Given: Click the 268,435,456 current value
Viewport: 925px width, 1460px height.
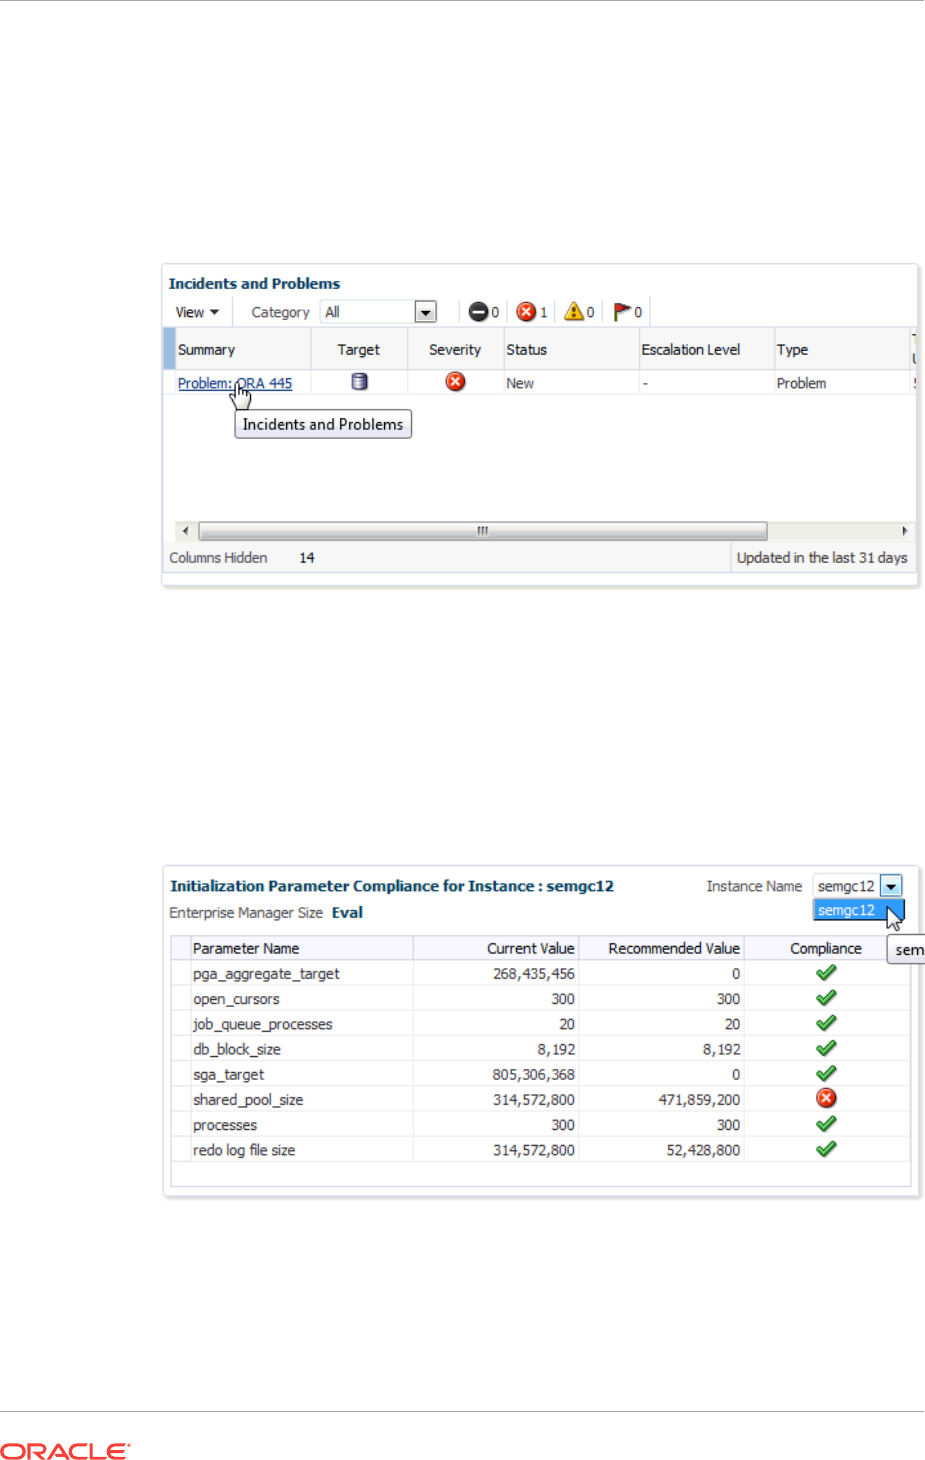Looking at the screenshot, I should [x=533, y=973].
